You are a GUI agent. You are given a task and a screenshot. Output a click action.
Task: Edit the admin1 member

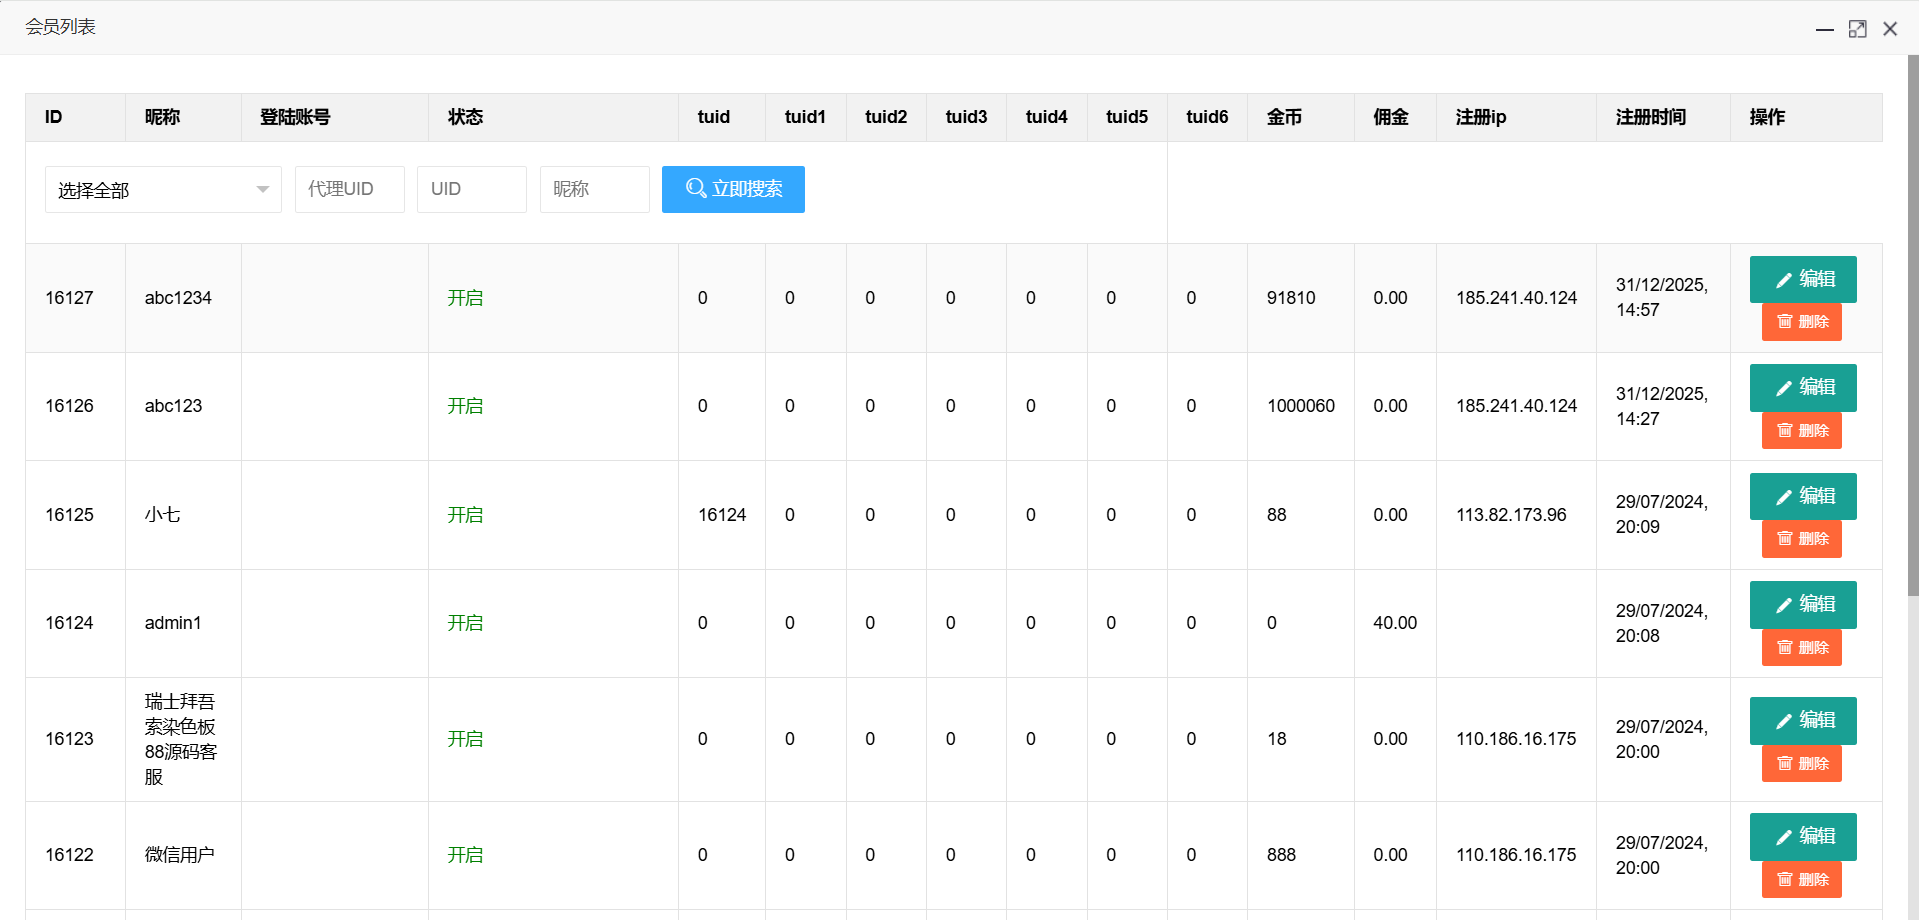(x=1802, y=605)
